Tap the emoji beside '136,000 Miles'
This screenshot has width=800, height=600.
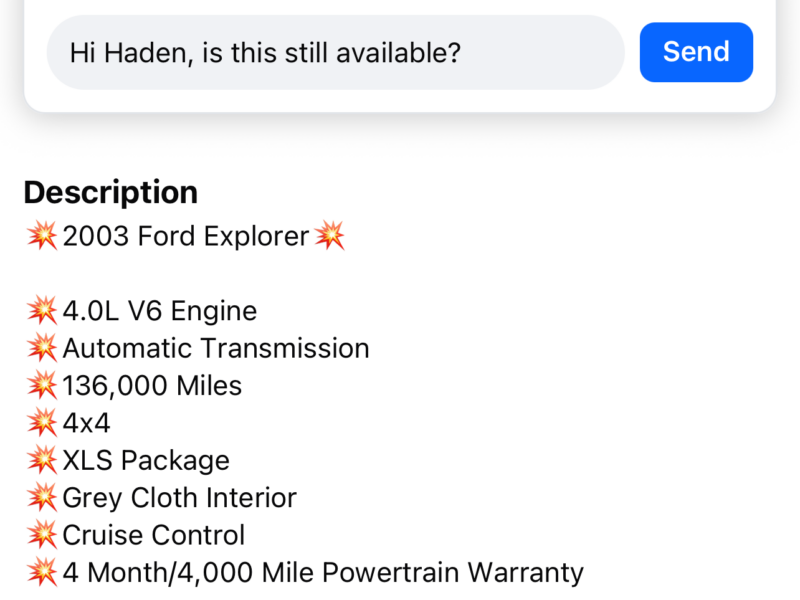tap(42, 386)
